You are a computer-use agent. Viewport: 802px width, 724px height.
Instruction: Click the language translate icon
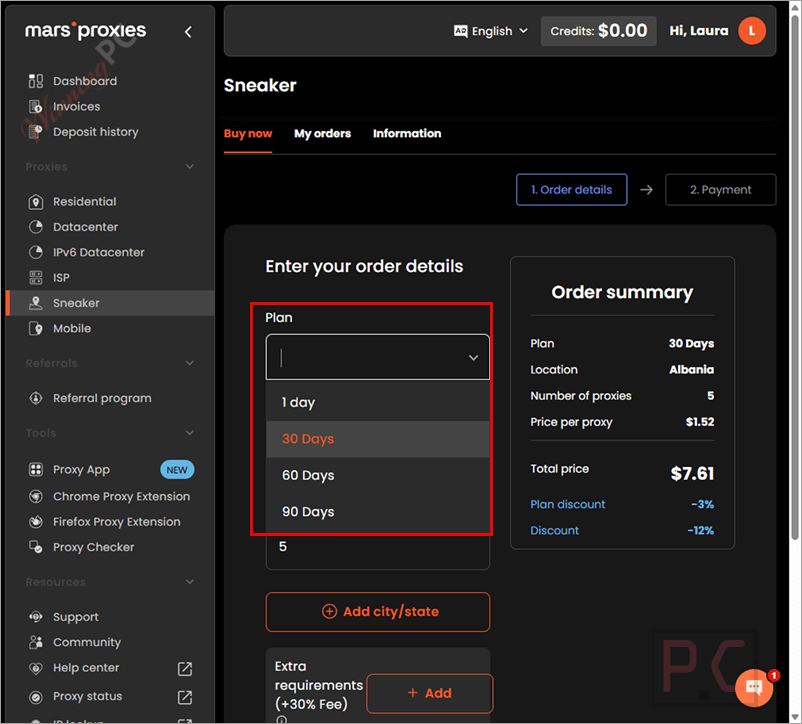point(461,31)
